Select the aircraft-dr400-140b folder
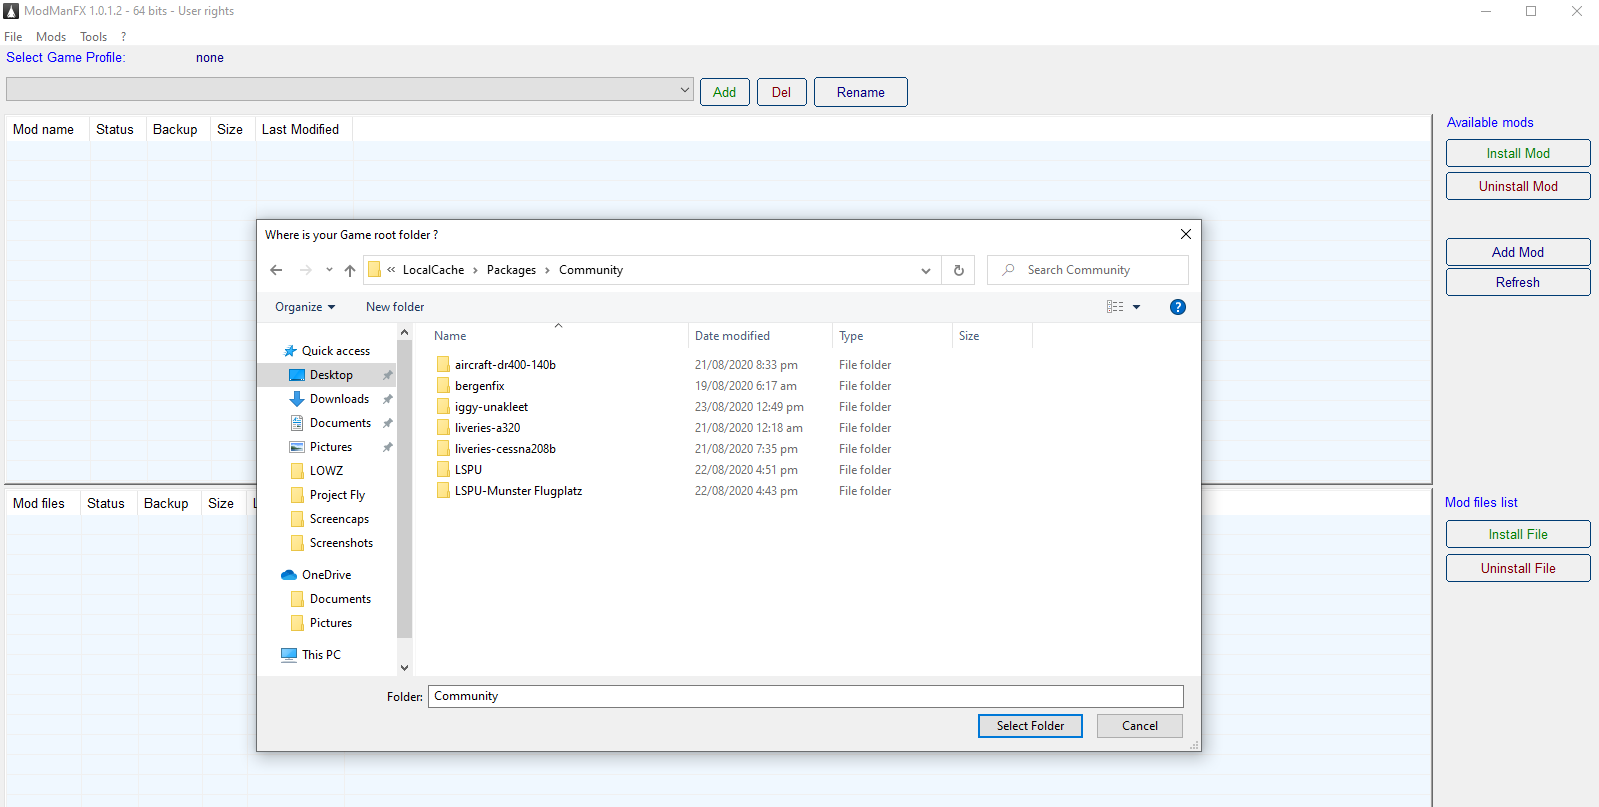Image resolution: width=1599 pixels, height=807 pixels. coord(505,365)
